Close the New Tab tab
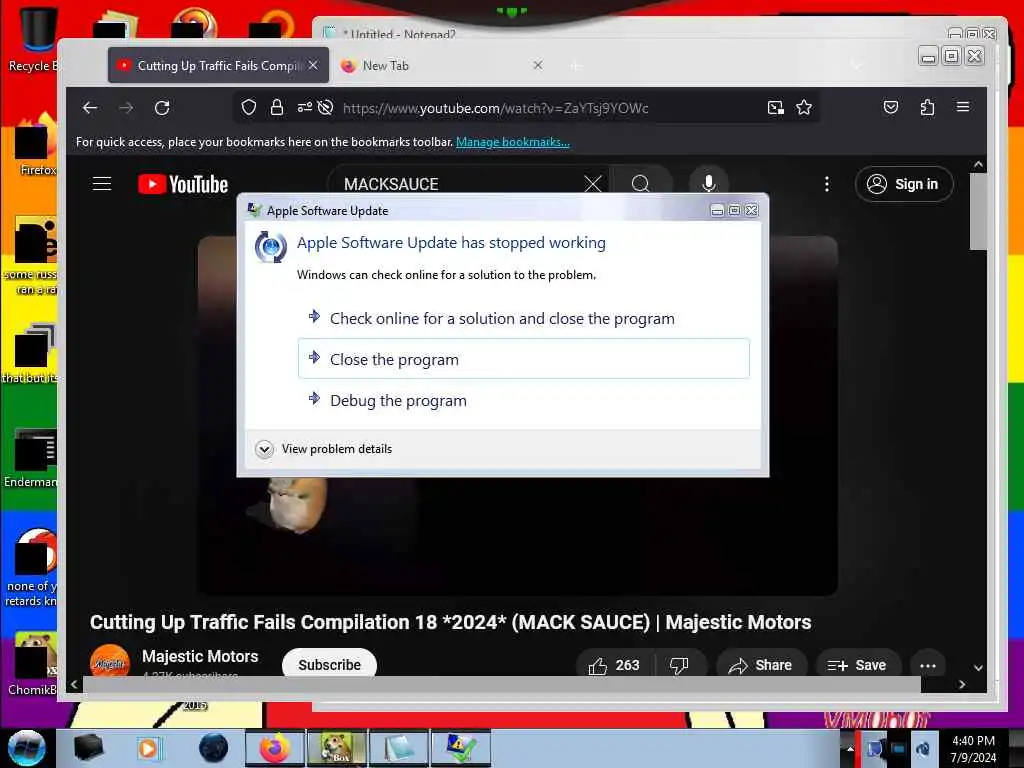 coord(537,65)
